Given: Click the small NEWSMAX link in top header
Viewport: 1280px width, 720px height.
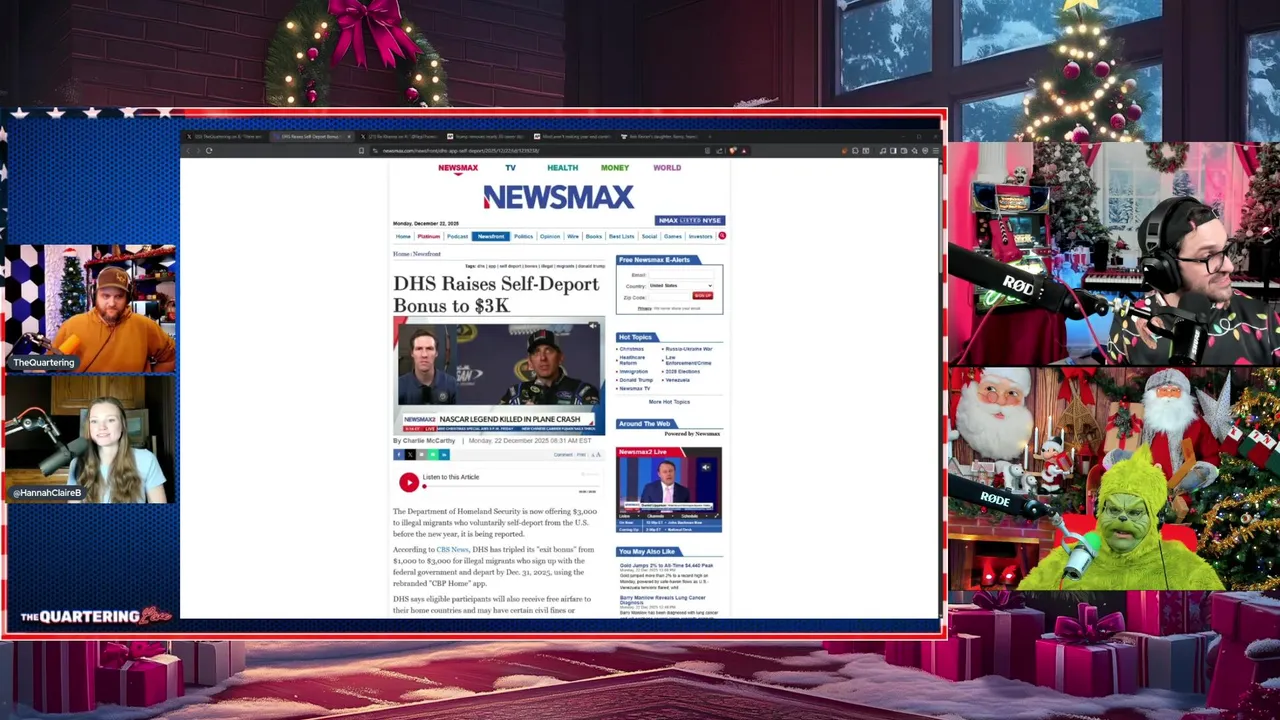Looking at the screenshot, I should 458,168.
